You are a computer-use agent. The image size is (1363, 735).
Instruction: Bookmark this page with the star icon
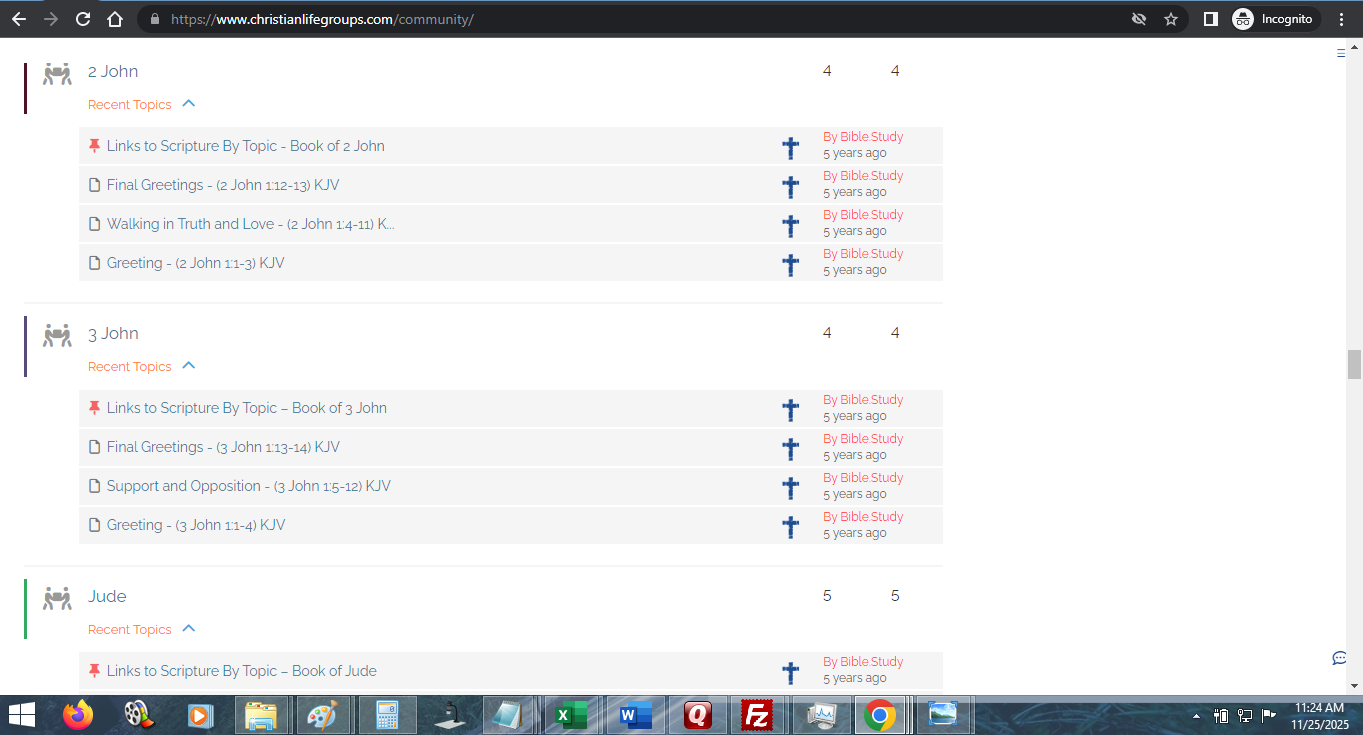click(x=1171, y=19)
